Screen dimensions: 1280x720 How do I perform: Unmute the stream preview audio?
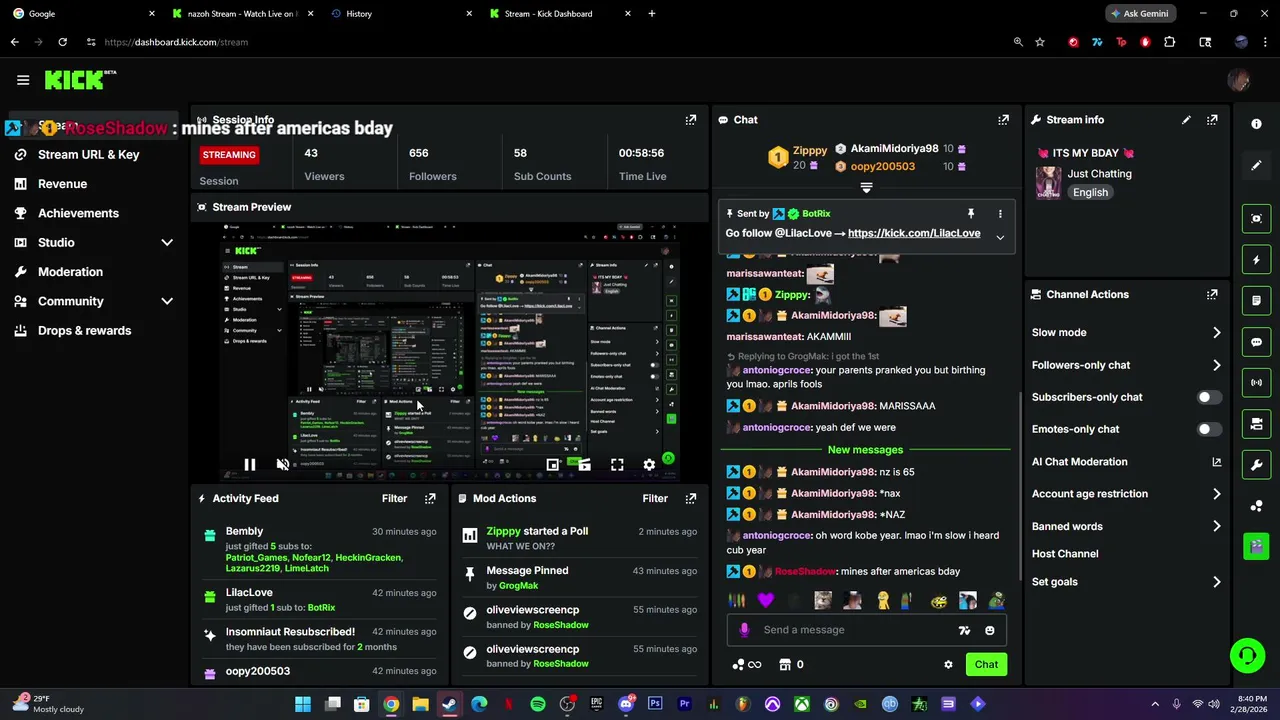point(283,465)
